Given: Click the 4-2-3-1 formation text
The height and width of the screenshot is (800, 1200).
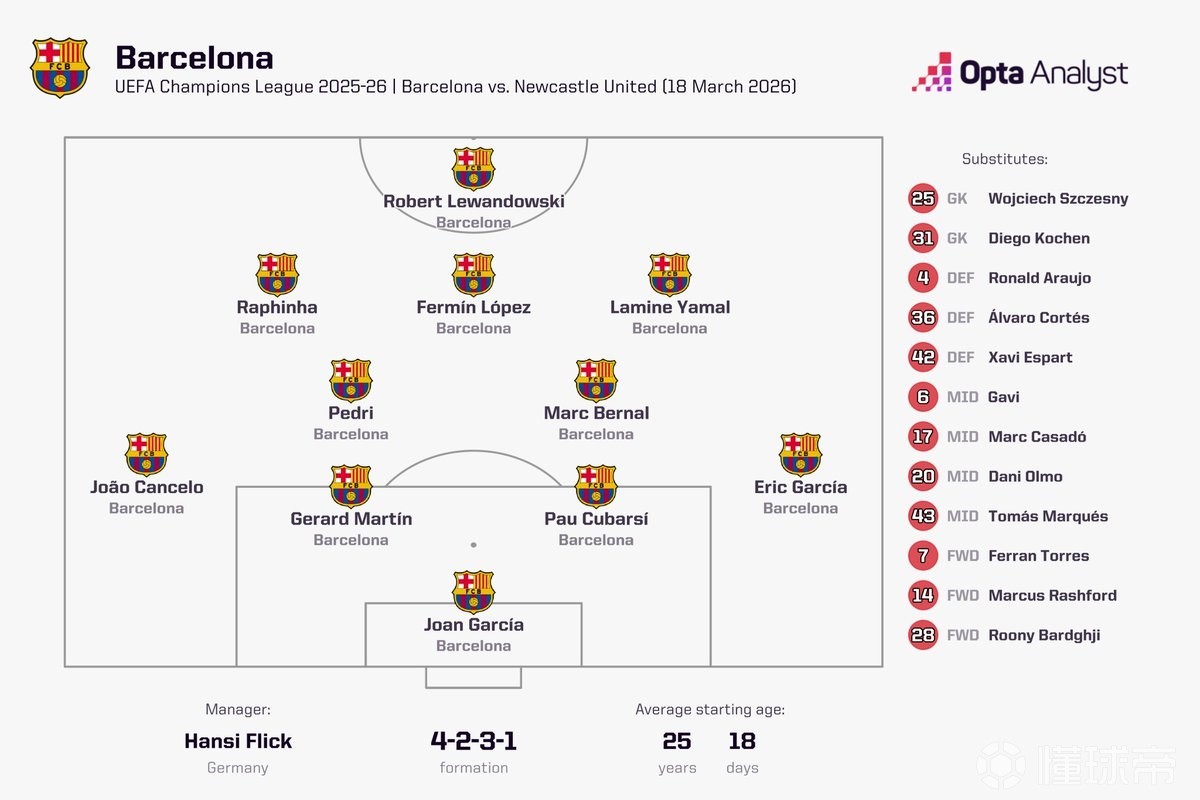Looking at the screenshot, I should pyautogui.click(x=473, y=741).
